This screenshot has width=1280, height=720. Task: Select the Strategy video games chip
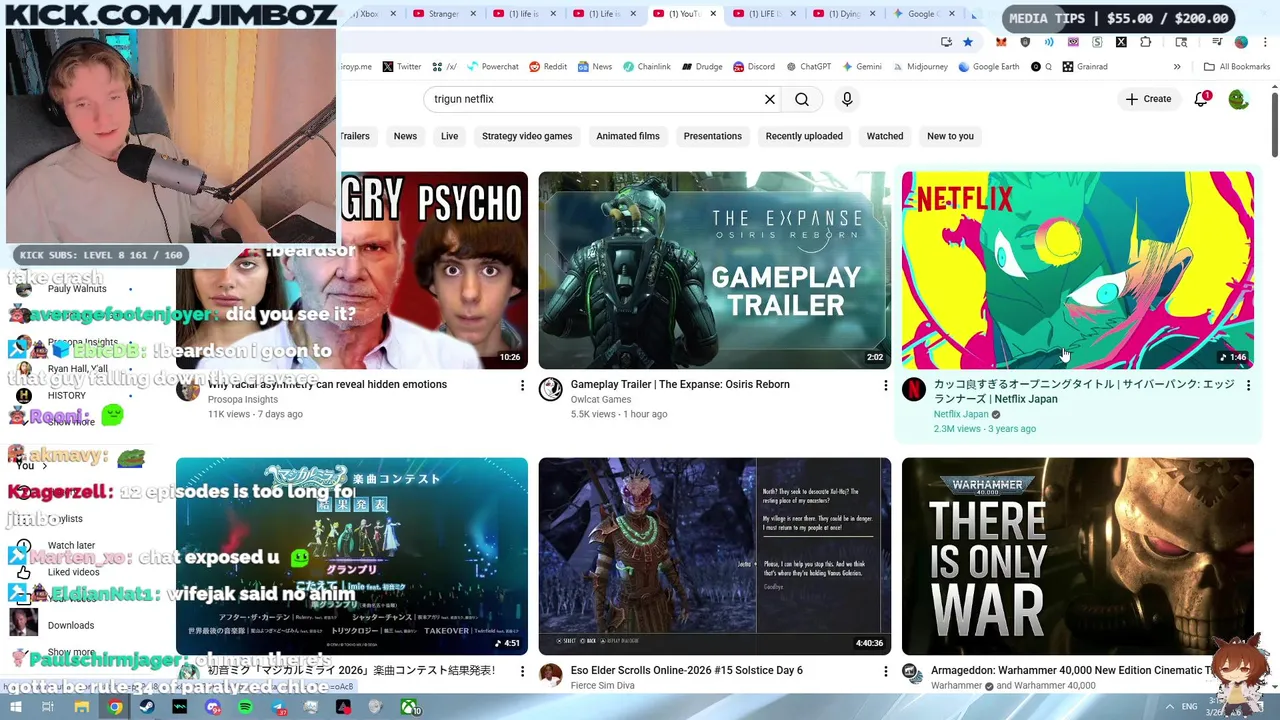[x=527, y=136]
